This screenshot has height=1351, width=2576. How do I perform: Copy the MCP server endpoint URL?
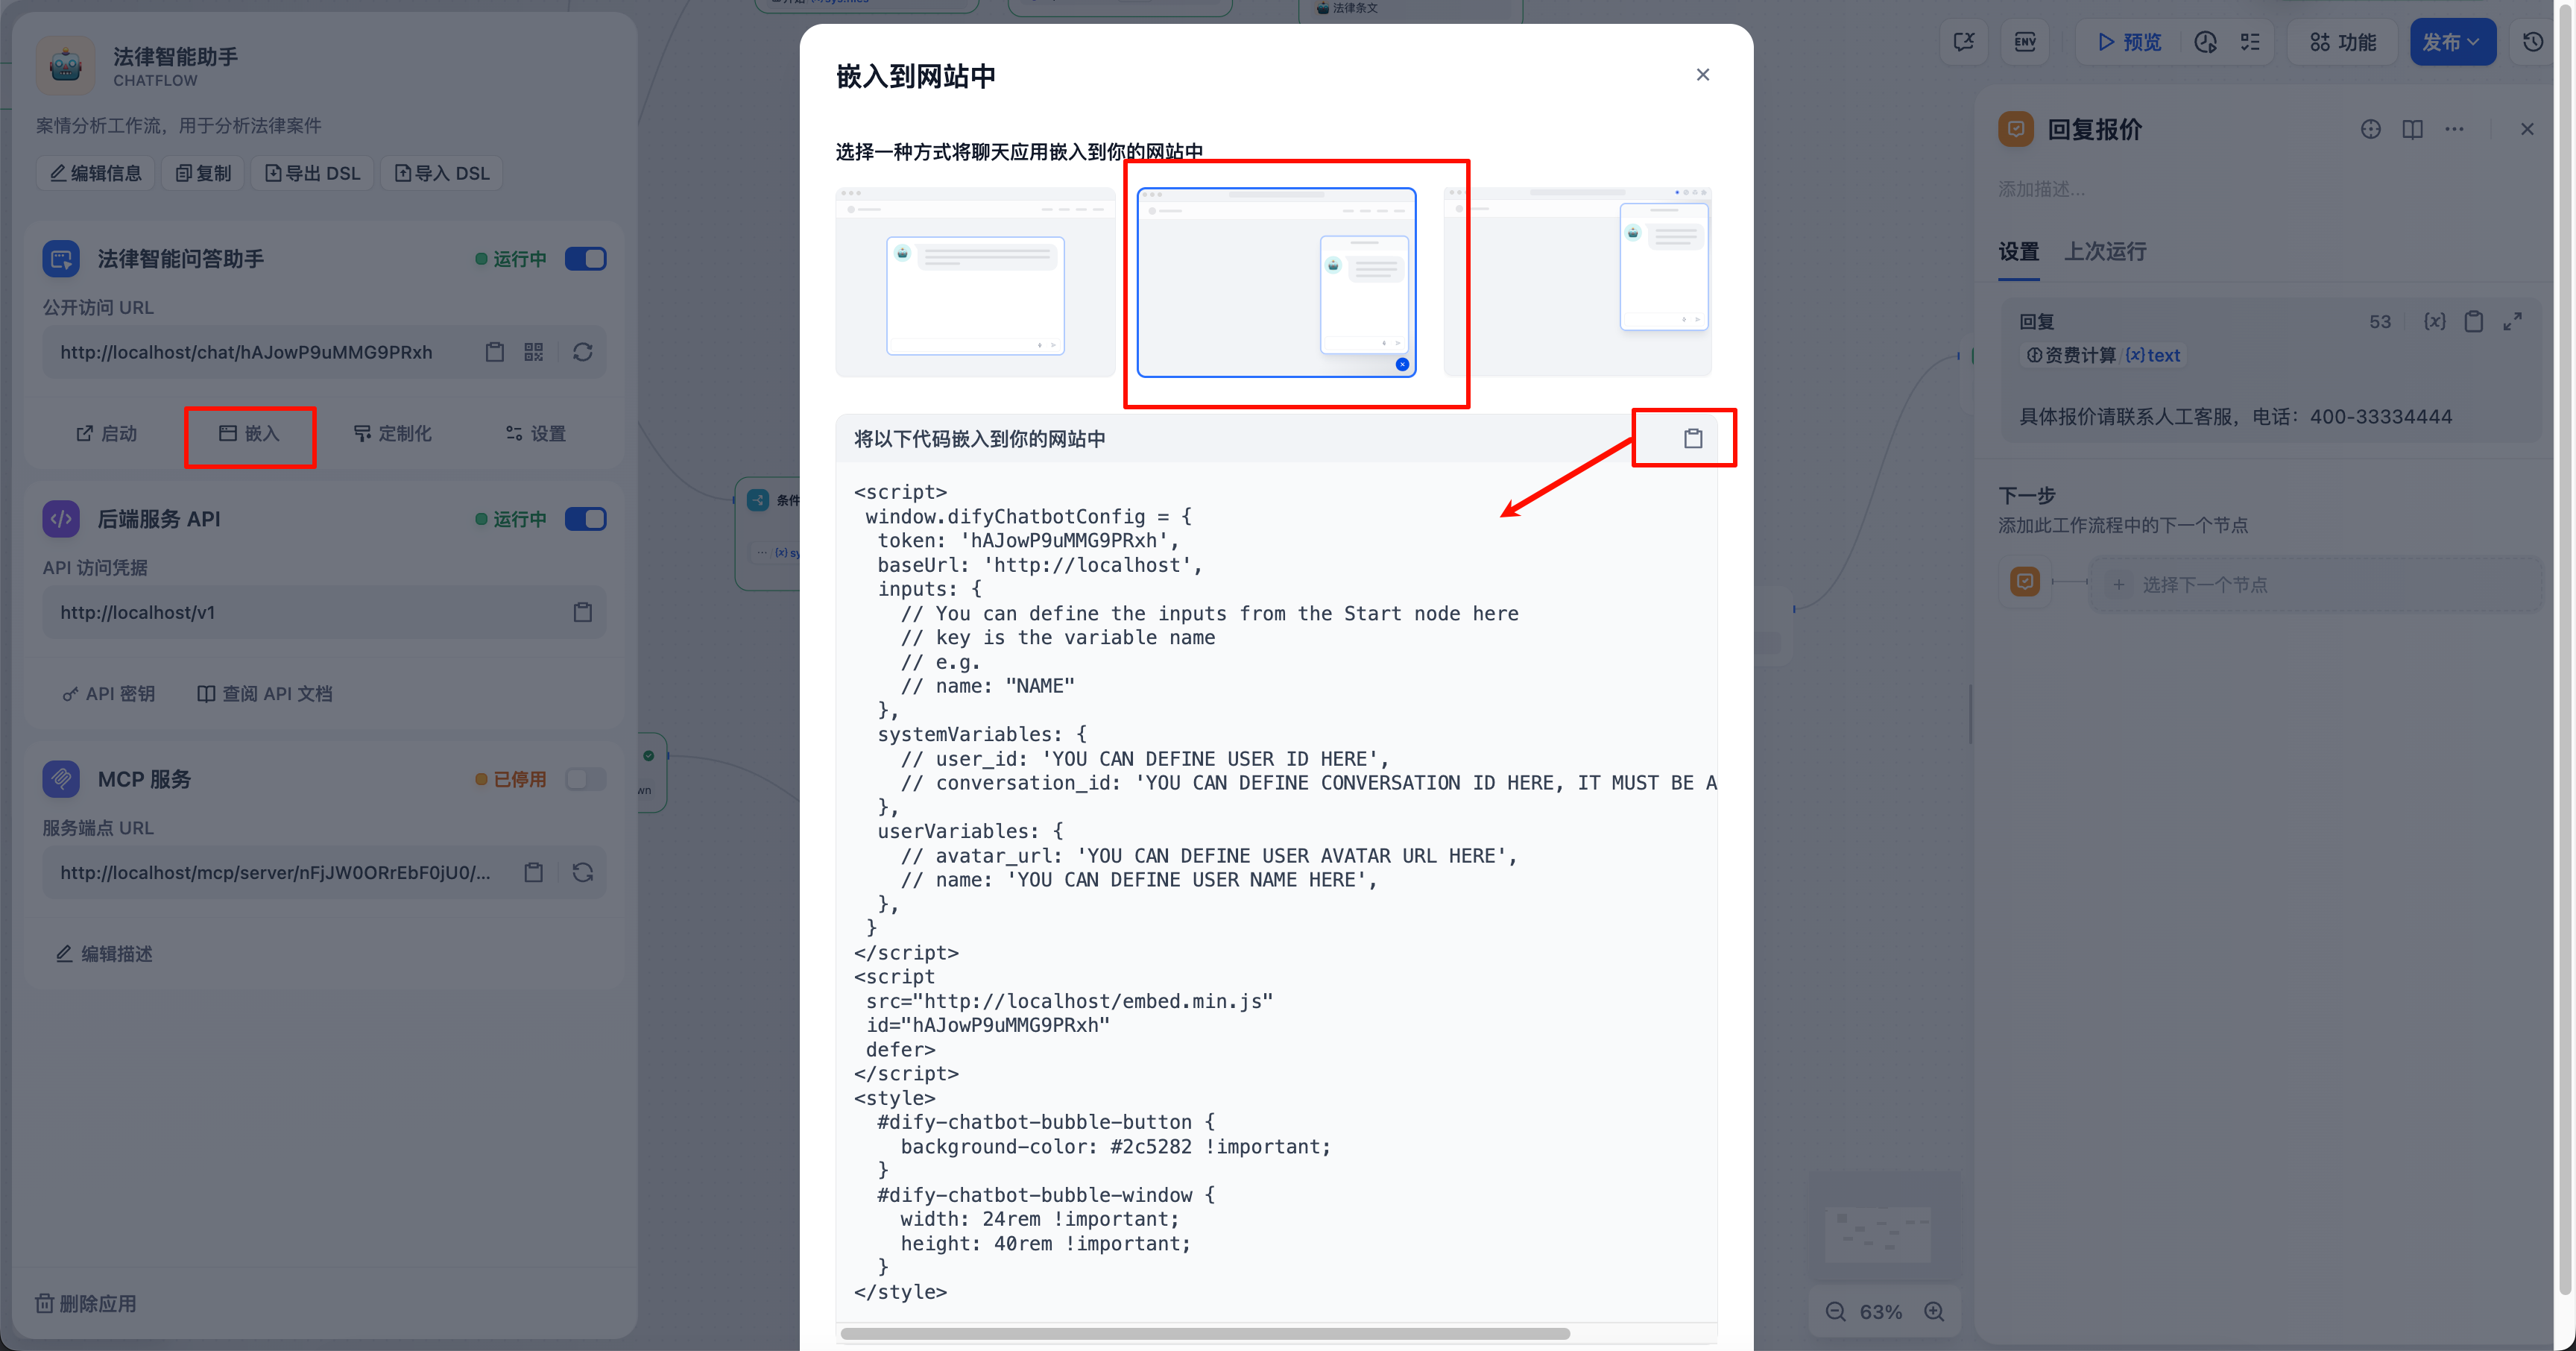point(534,872)
